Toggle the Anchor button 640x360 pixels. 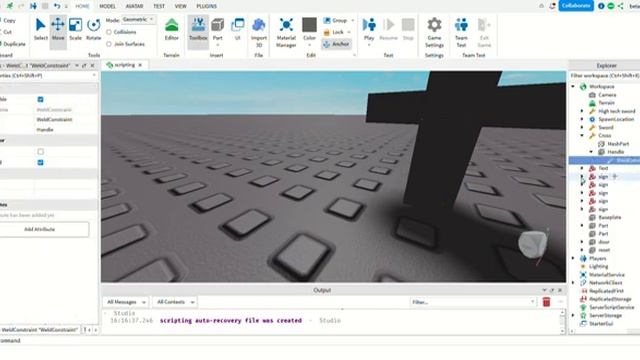[x=337, y=44]
